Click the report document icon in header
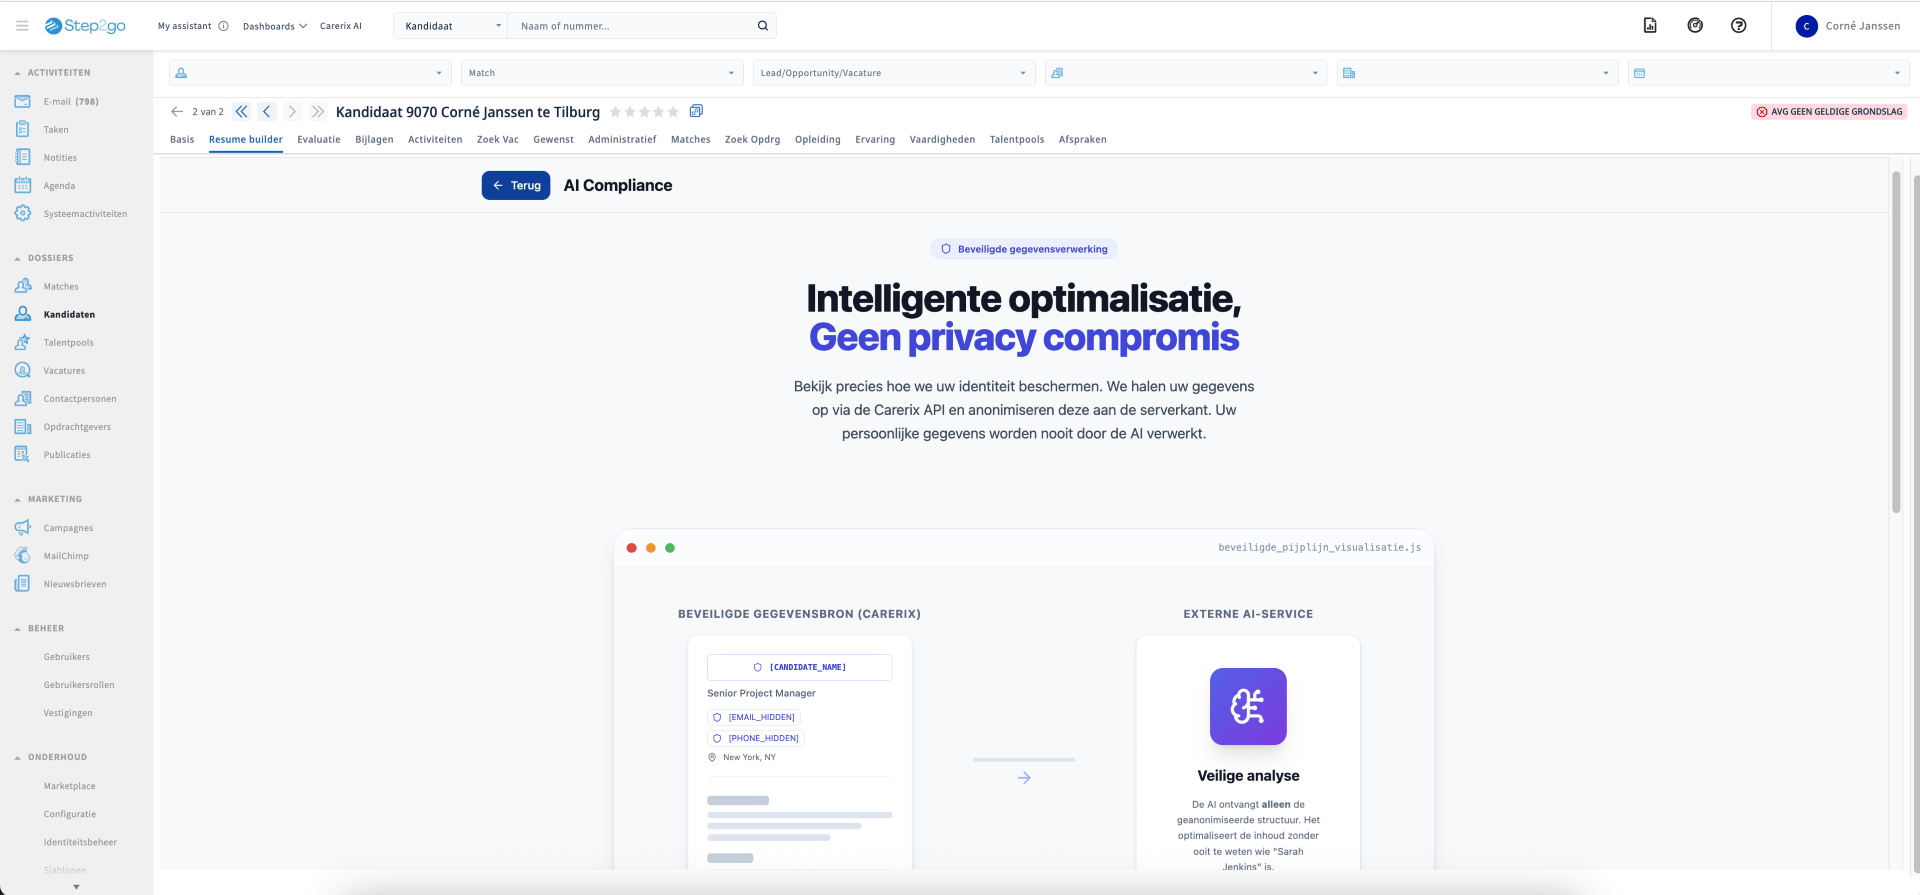Image resolution: width=1920 pixels, height=895 pixels. (x=1650, y=26)
